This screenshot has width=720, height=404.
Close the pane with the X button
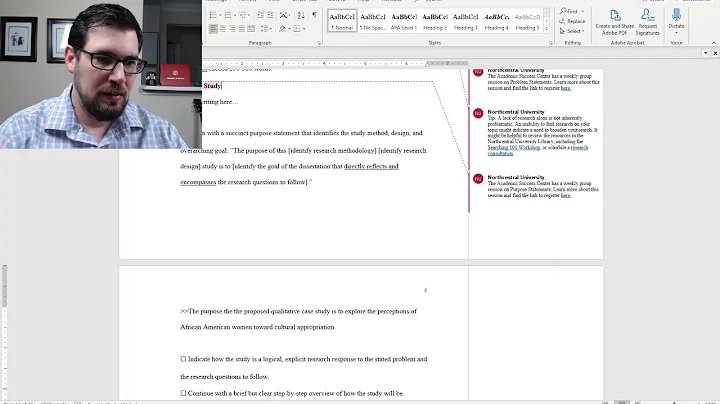715,53
